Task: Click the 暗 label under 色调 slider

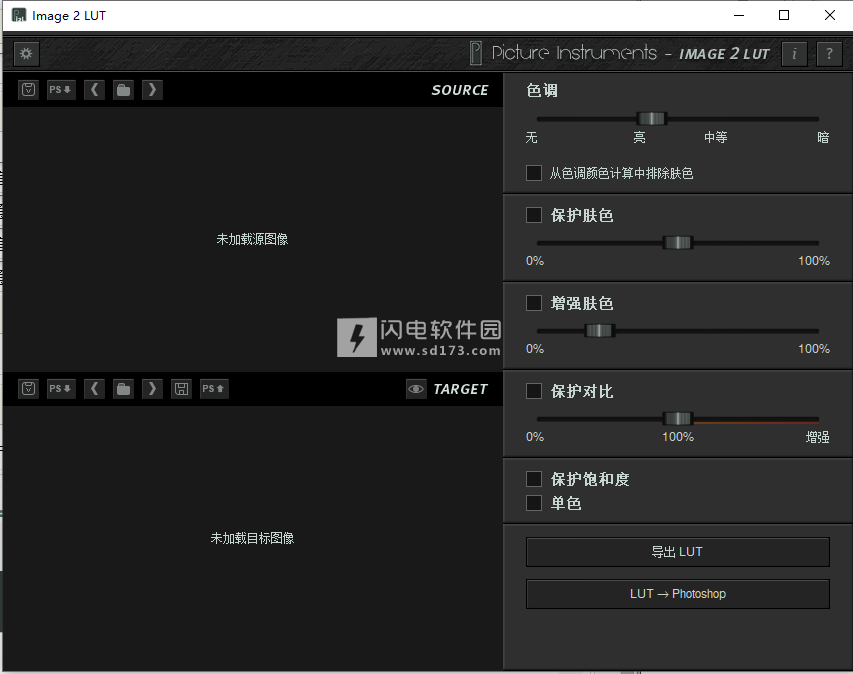Action: pos(823,137)
